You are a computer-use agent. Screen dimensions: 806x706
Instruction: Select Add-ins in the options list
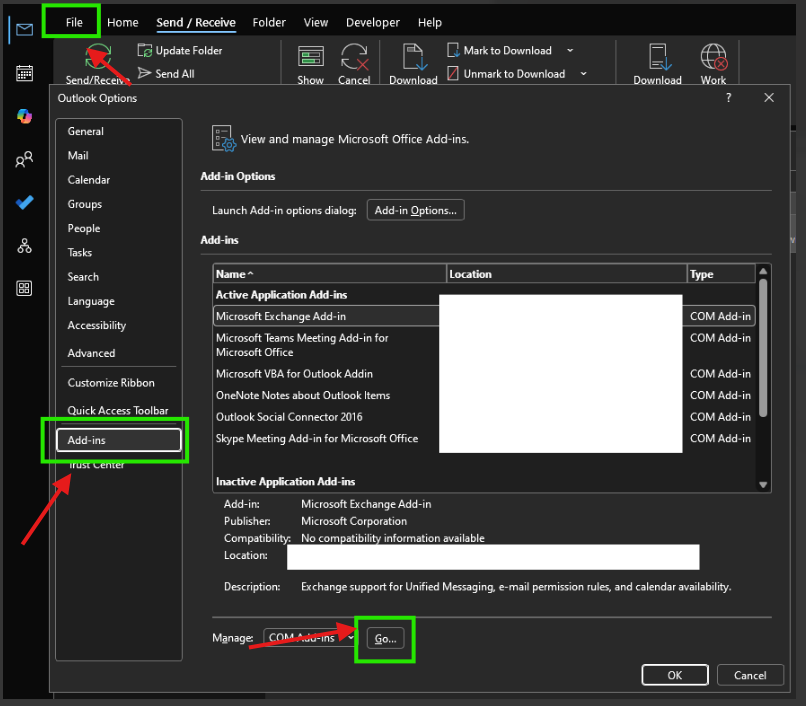point(119,440)
